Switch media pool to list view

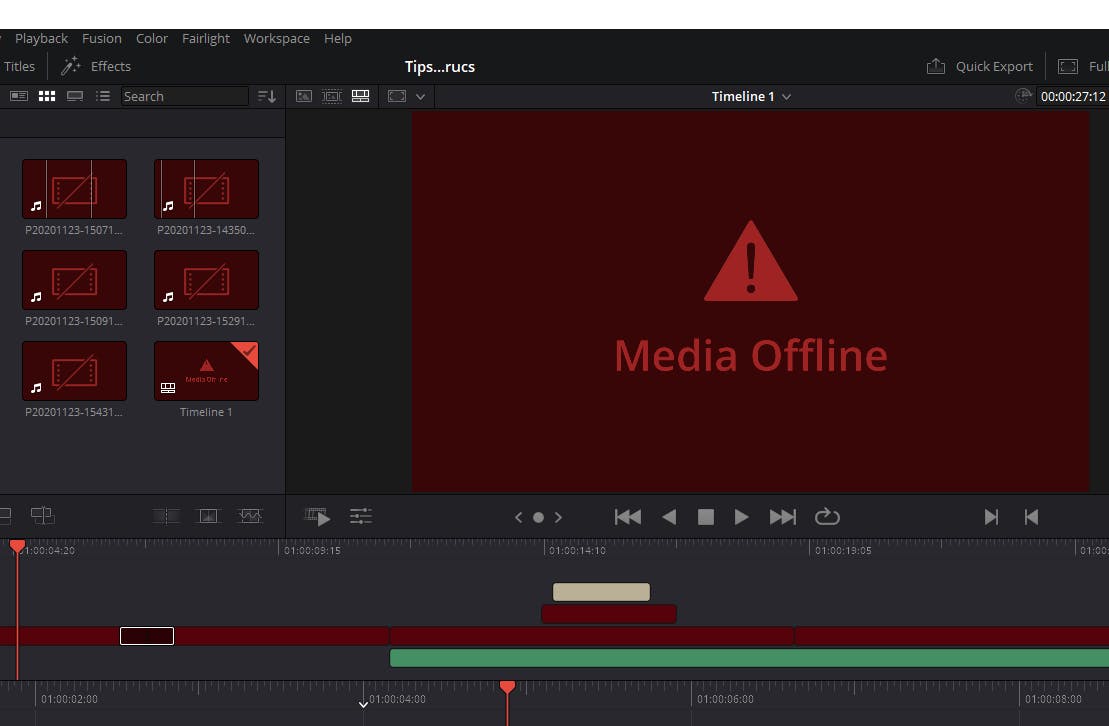102,96
